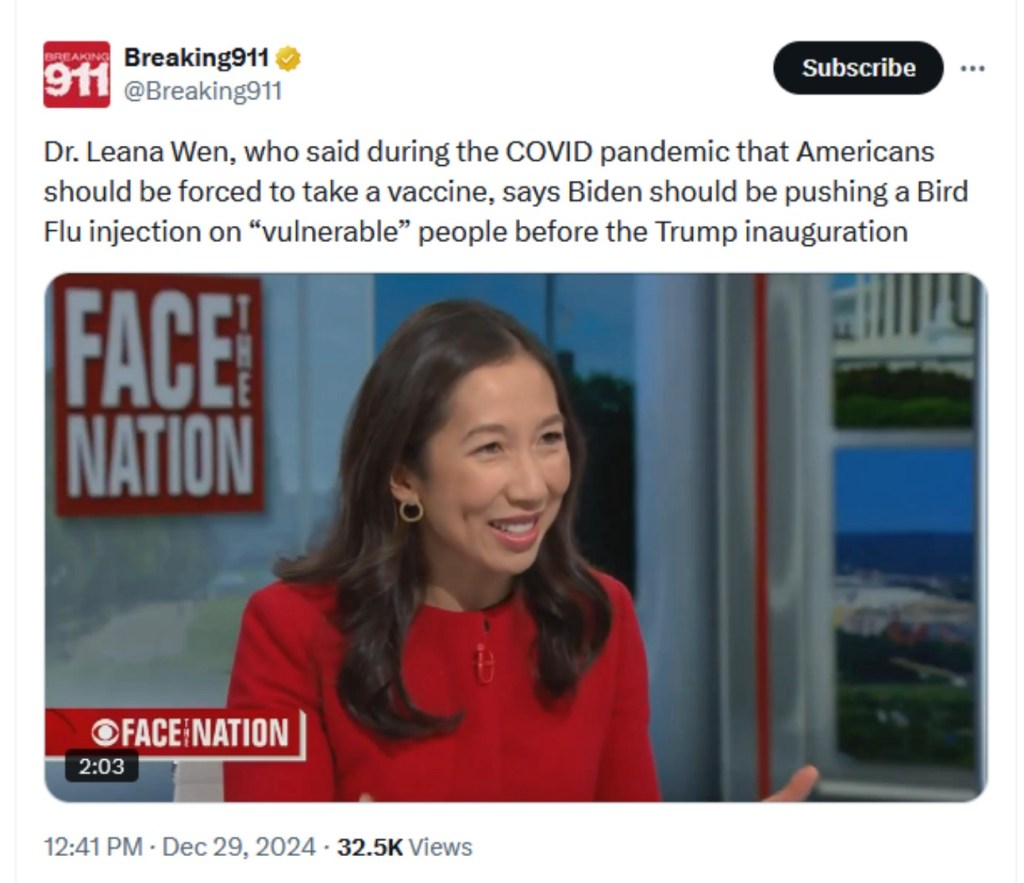This screenshot has width=1024, height=883.
Task: Open the Dec 29, 2024 date link
Action: tap(238, 847)
